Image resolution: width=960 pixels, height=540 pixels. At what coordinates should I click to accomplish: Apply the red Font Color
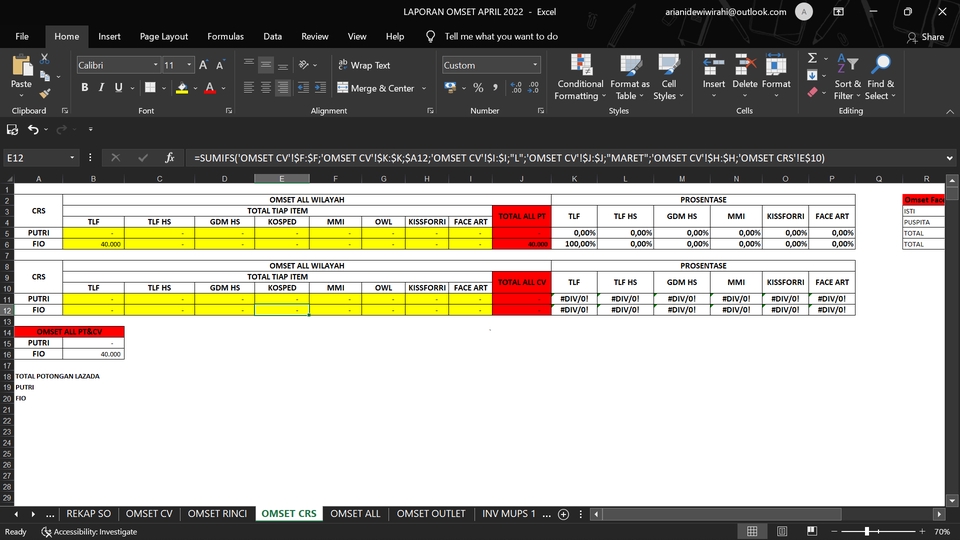point(210,88)
